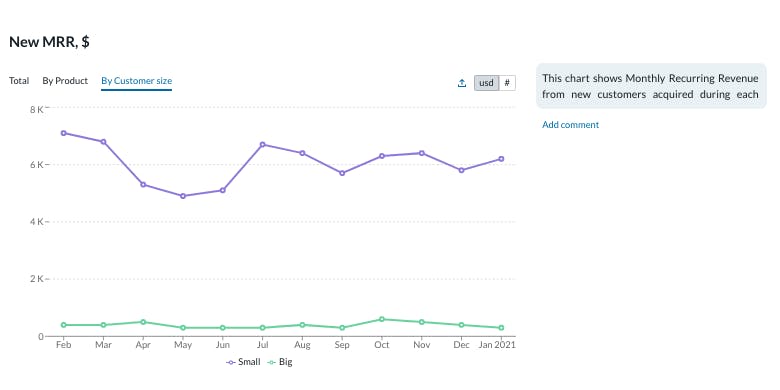Viewport: 780px width, 390px height.
Task: Select the By Customer size tab
Action: tap(136, 81)
